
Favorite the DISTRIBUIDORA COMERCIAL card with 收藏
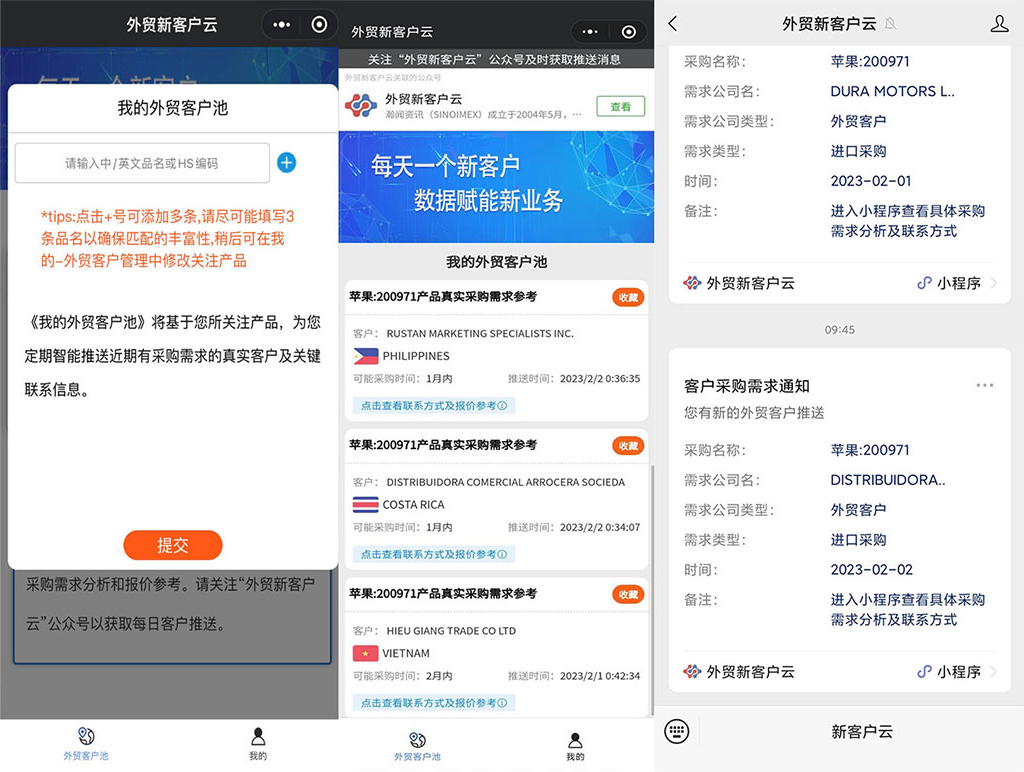[628, 446]
